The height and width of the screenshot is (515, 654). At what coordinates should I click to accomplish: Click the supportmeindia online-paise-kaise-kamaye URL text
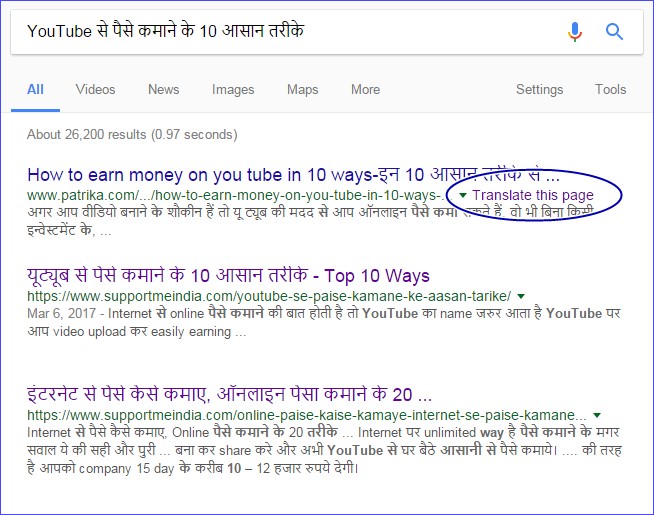(x=307, y=415)
